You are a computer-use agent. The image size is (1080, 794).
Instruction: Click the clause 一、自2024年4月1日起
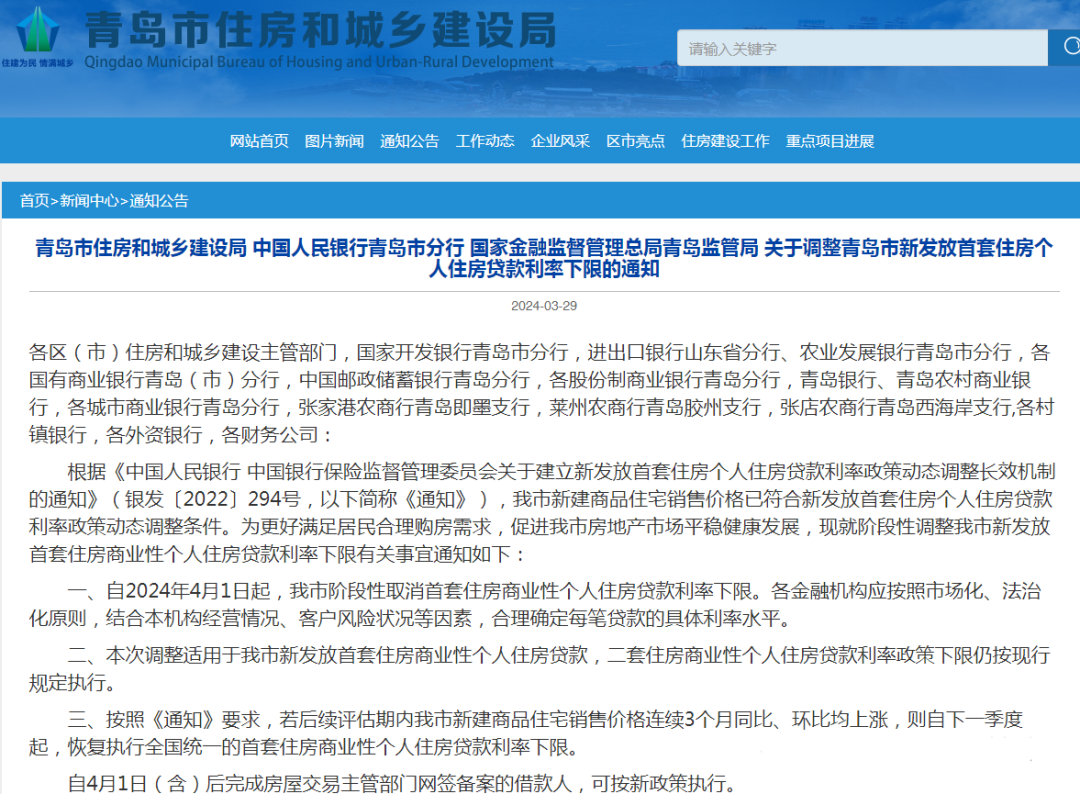coord(534,605)
